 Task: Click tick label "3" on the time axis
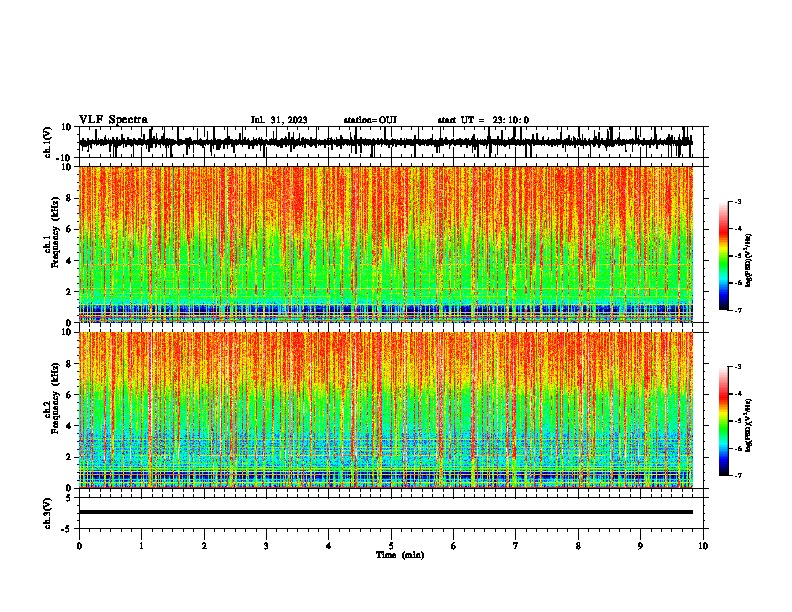pyautogui.click(x=266, y=546)
